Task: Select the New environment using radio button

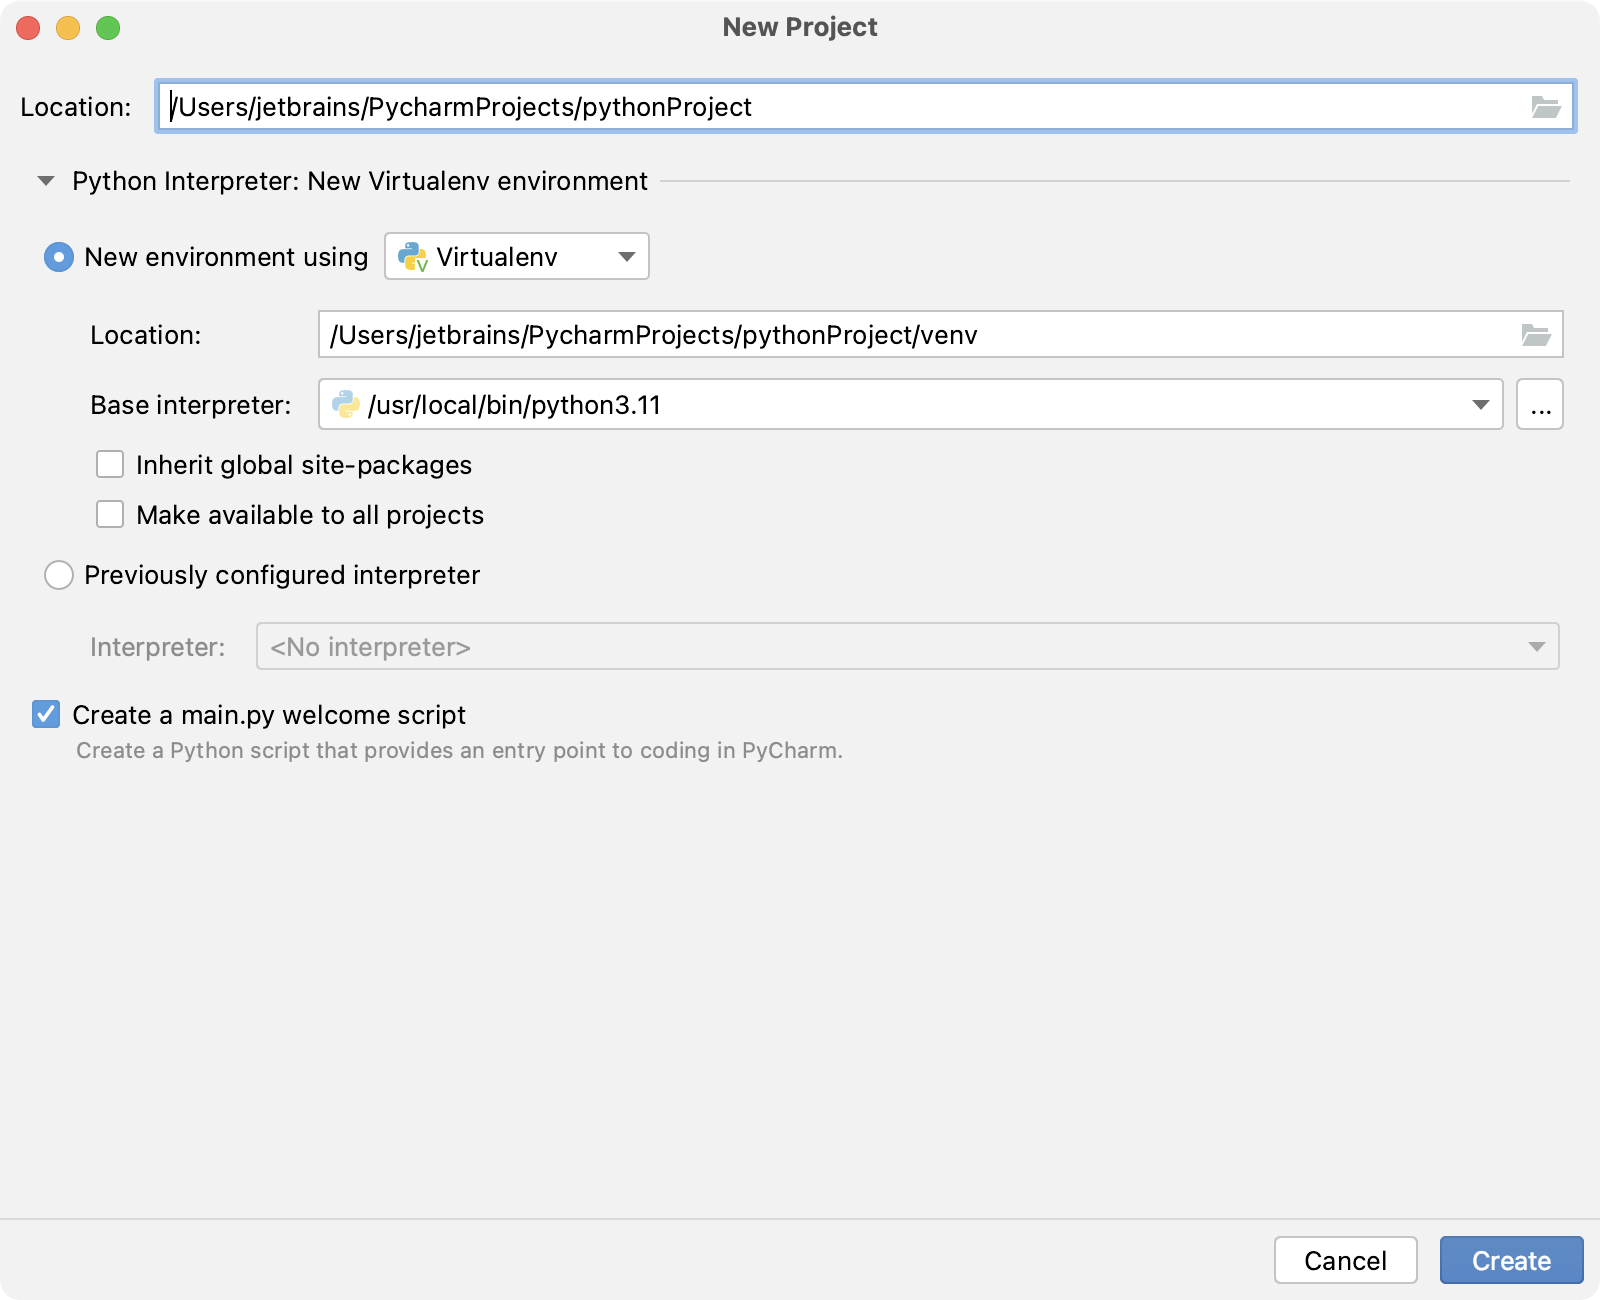Action: click(59, 256)
